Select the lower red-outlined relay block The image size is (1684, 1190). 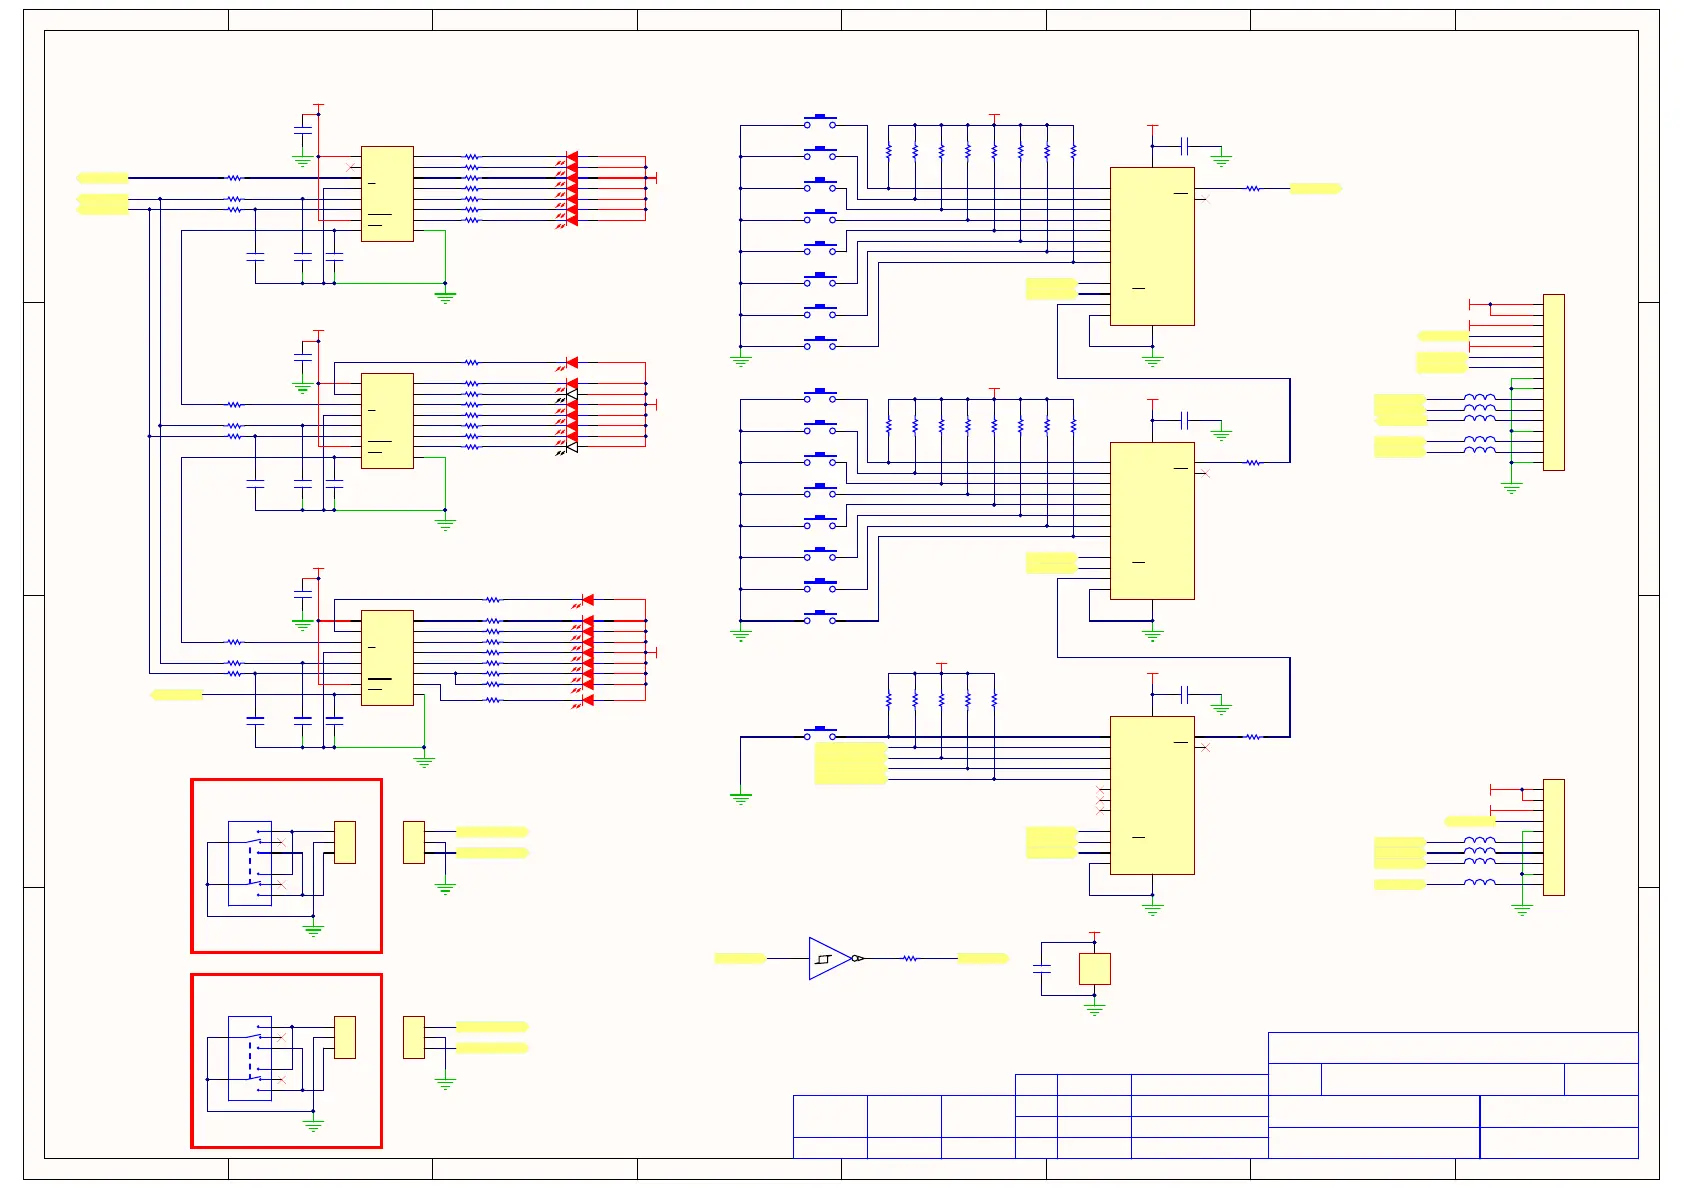point(286,1061)
